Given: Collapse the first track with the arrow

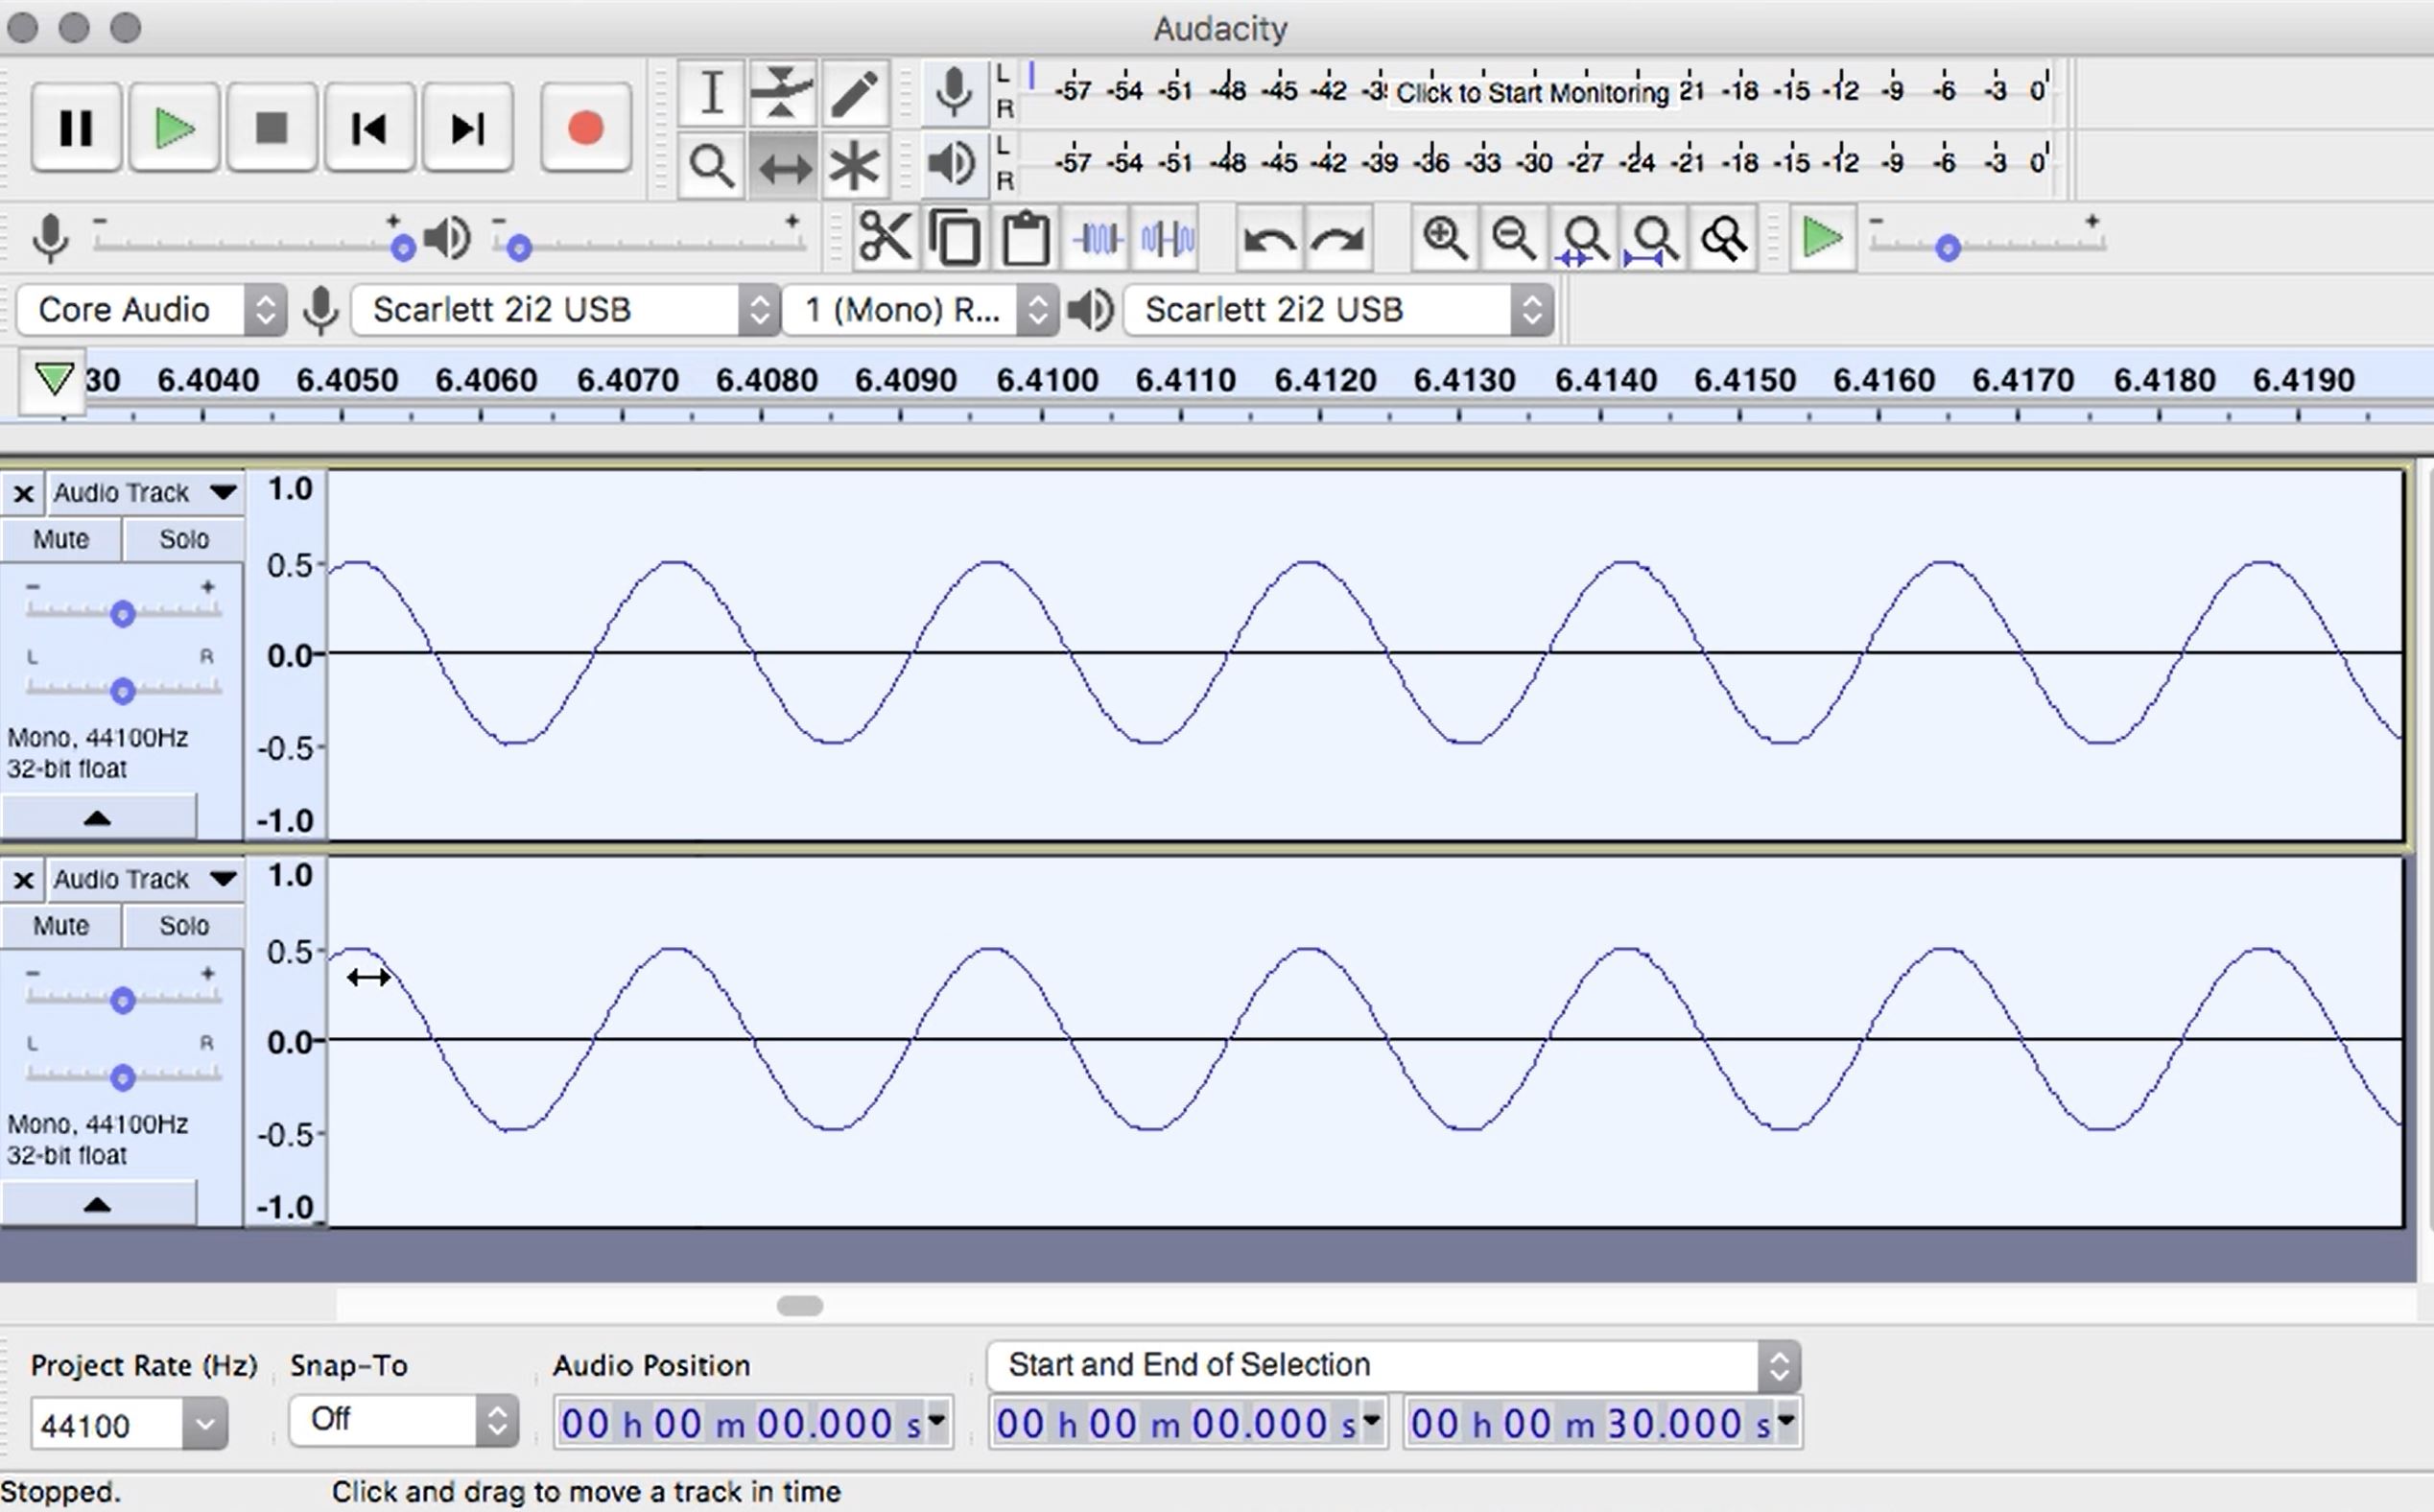Looking at the screenshot, I should (99, 816).
